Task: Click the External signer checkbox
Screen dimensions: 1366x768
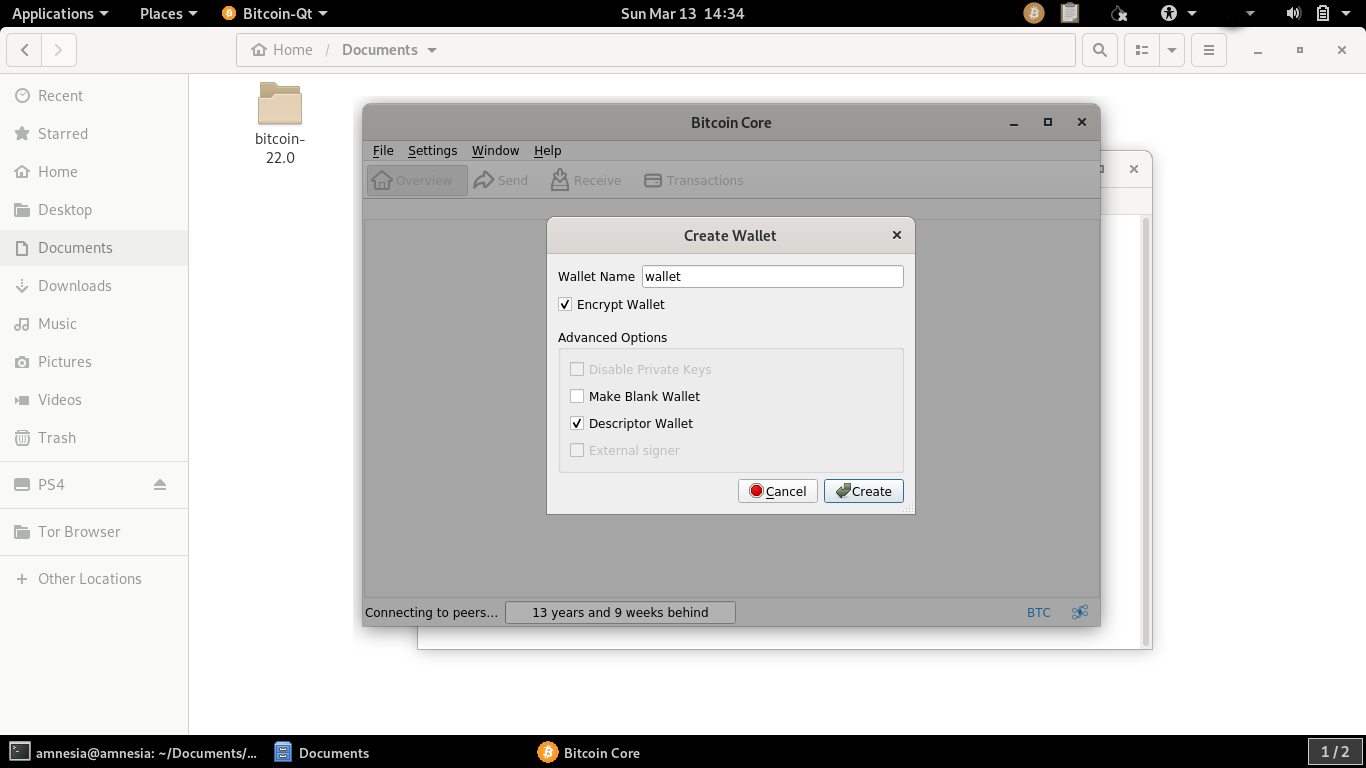Action: (577, 450)
